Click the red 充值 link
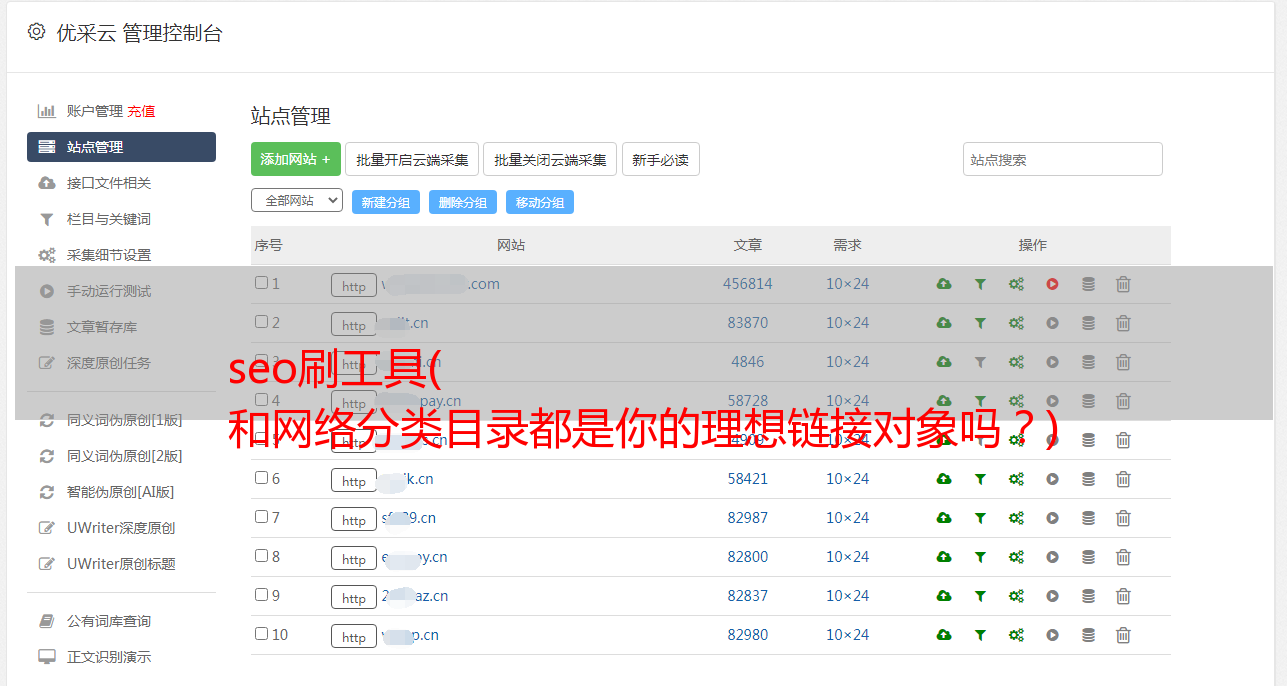Image resolution: width=1287 pixels, height=686 pixels. pyautogui.click(x=141, y=111)
